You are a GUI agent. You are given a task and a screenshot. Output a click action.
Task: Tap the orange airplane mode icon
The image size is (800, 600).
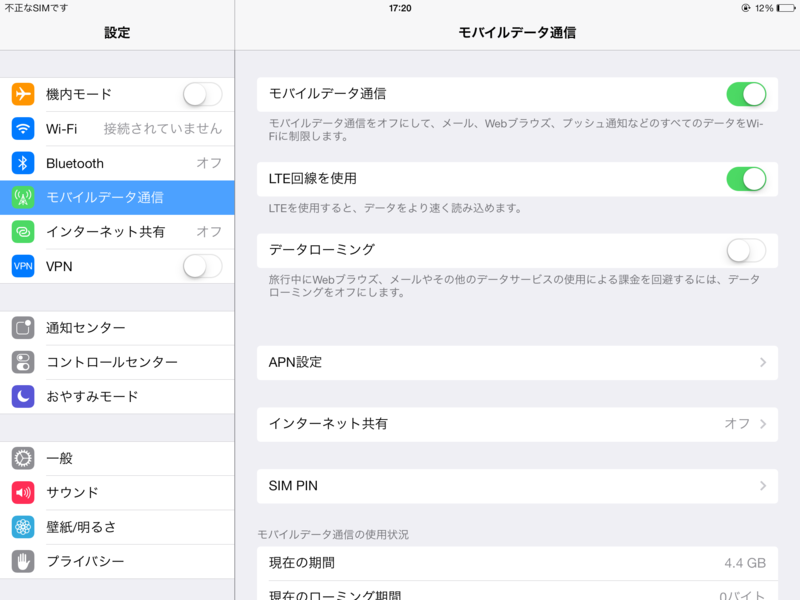tap(23, 94)
